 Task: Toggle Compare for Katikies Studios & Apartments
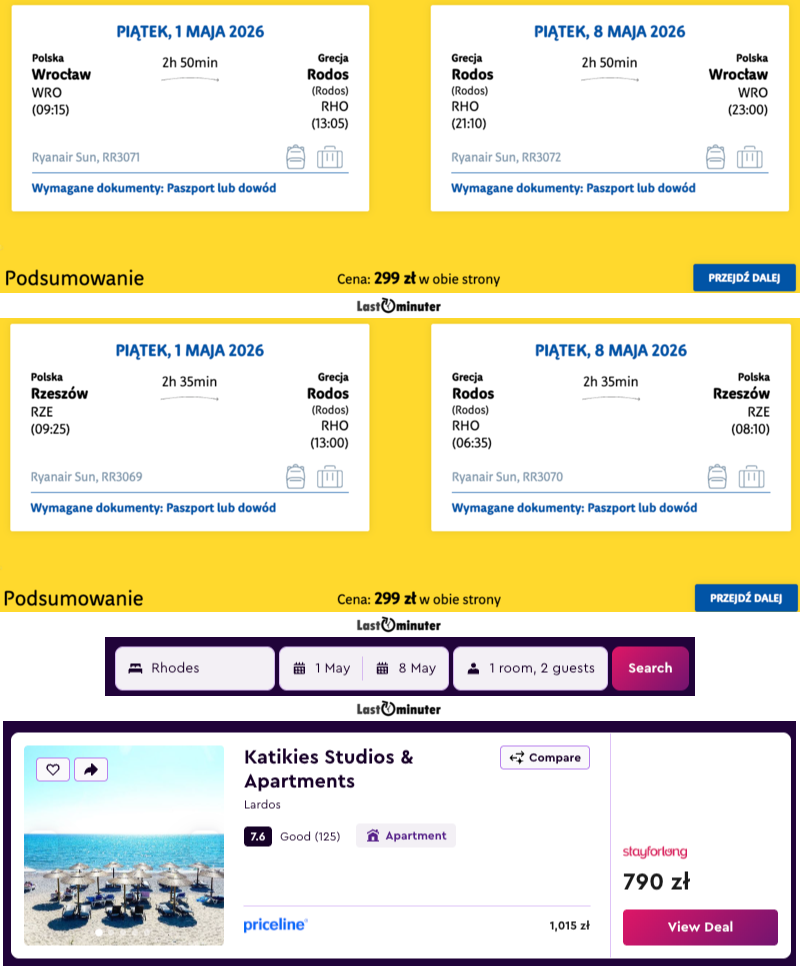click(x=545, y=758)
